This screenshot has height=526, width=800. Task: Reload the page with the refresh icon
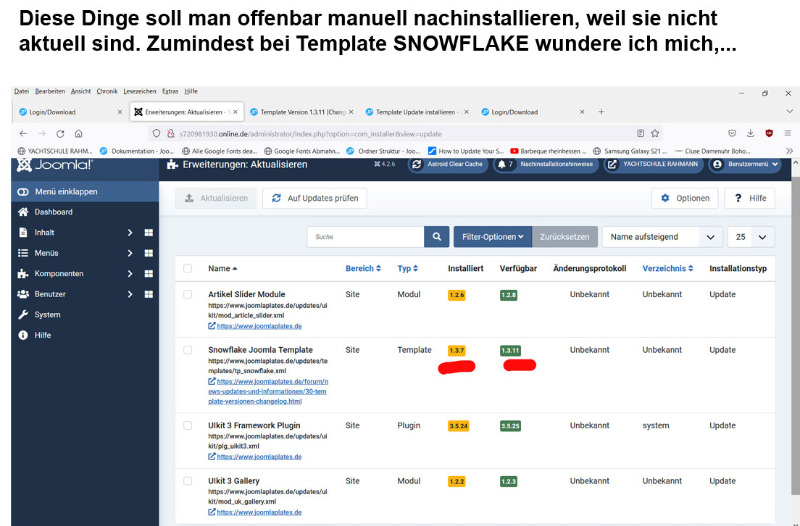point(60,134)
